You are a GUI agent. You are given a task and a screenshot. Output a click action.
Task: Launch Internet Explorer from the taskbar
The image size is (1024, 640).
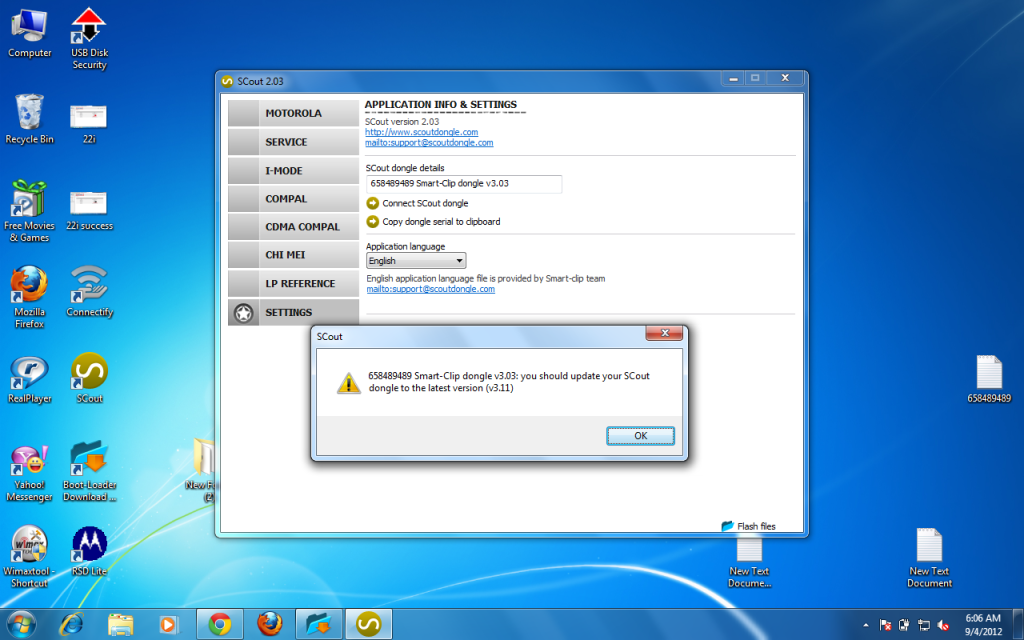click(x=71, y=624)
